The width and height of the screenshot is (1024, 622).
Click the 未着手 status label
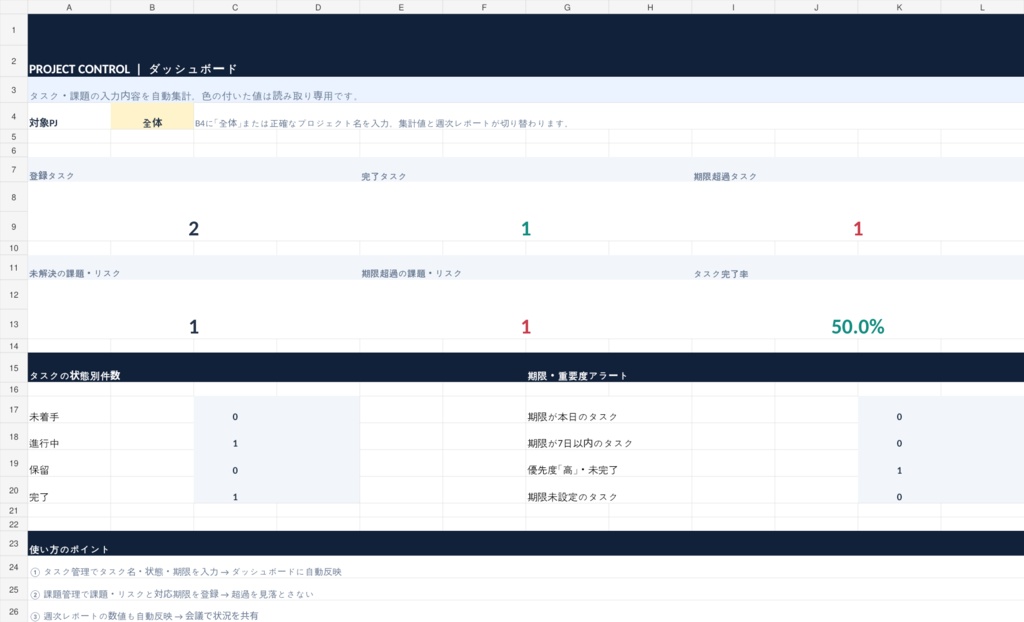(44, 417)
